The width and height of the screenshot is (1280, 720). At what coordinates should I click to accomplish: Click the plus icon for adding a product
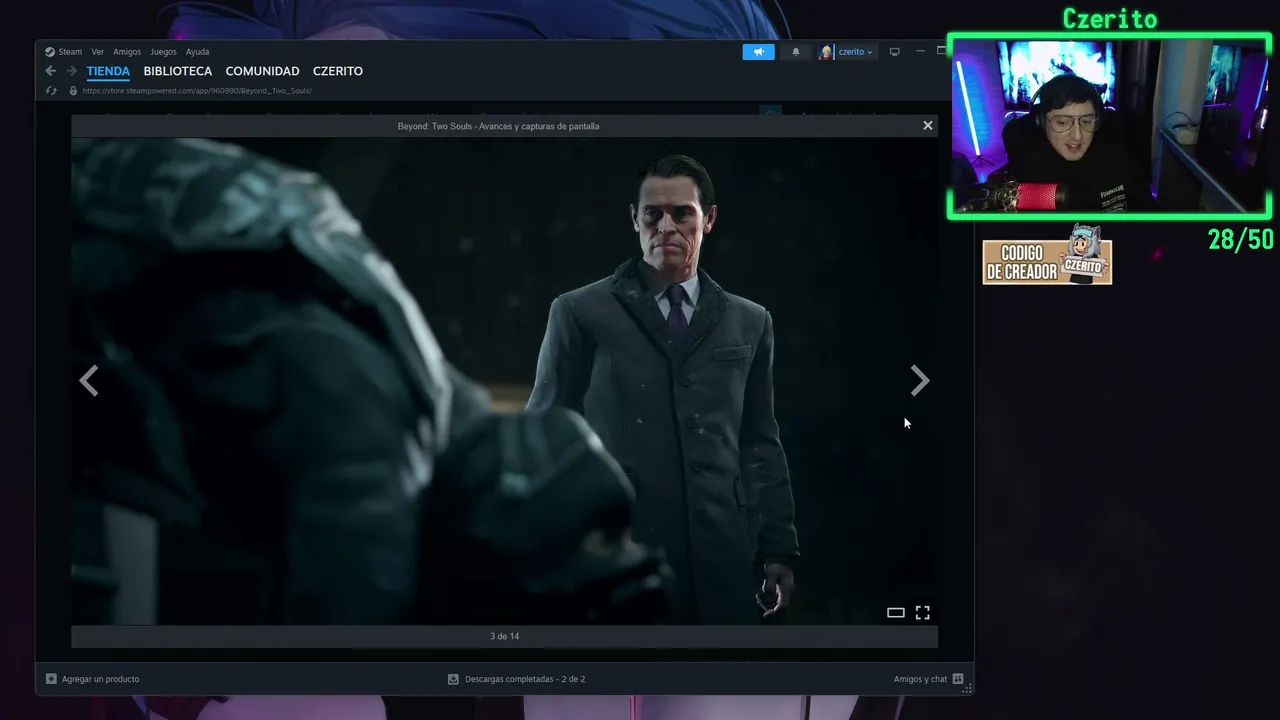tap(51, 679)
